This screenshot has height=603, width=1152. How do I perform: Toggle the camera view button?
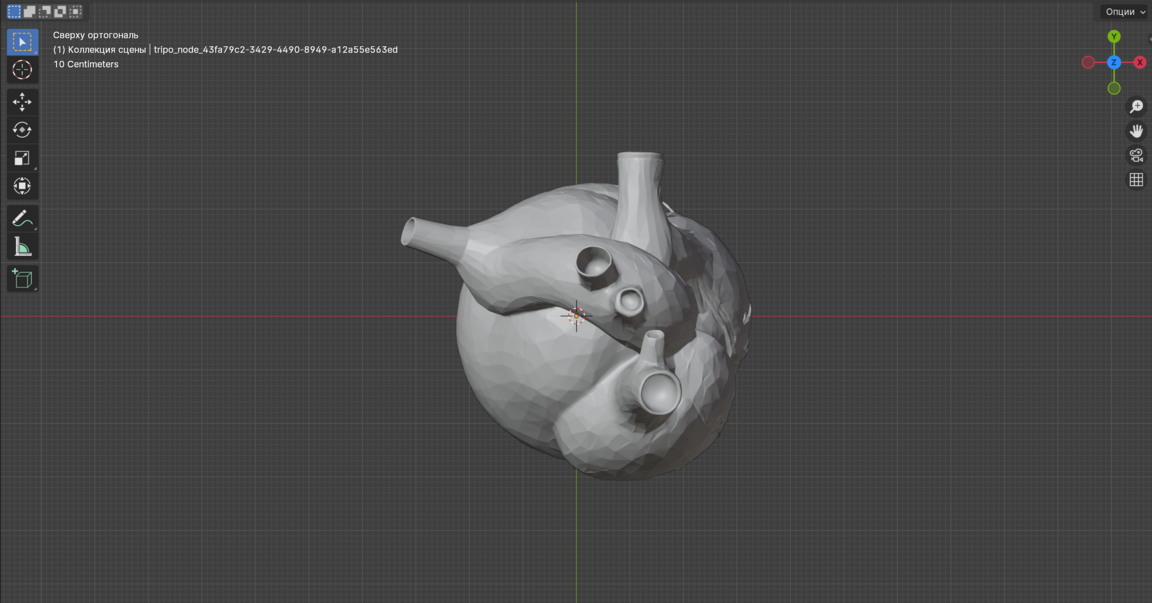point(1136,155)
